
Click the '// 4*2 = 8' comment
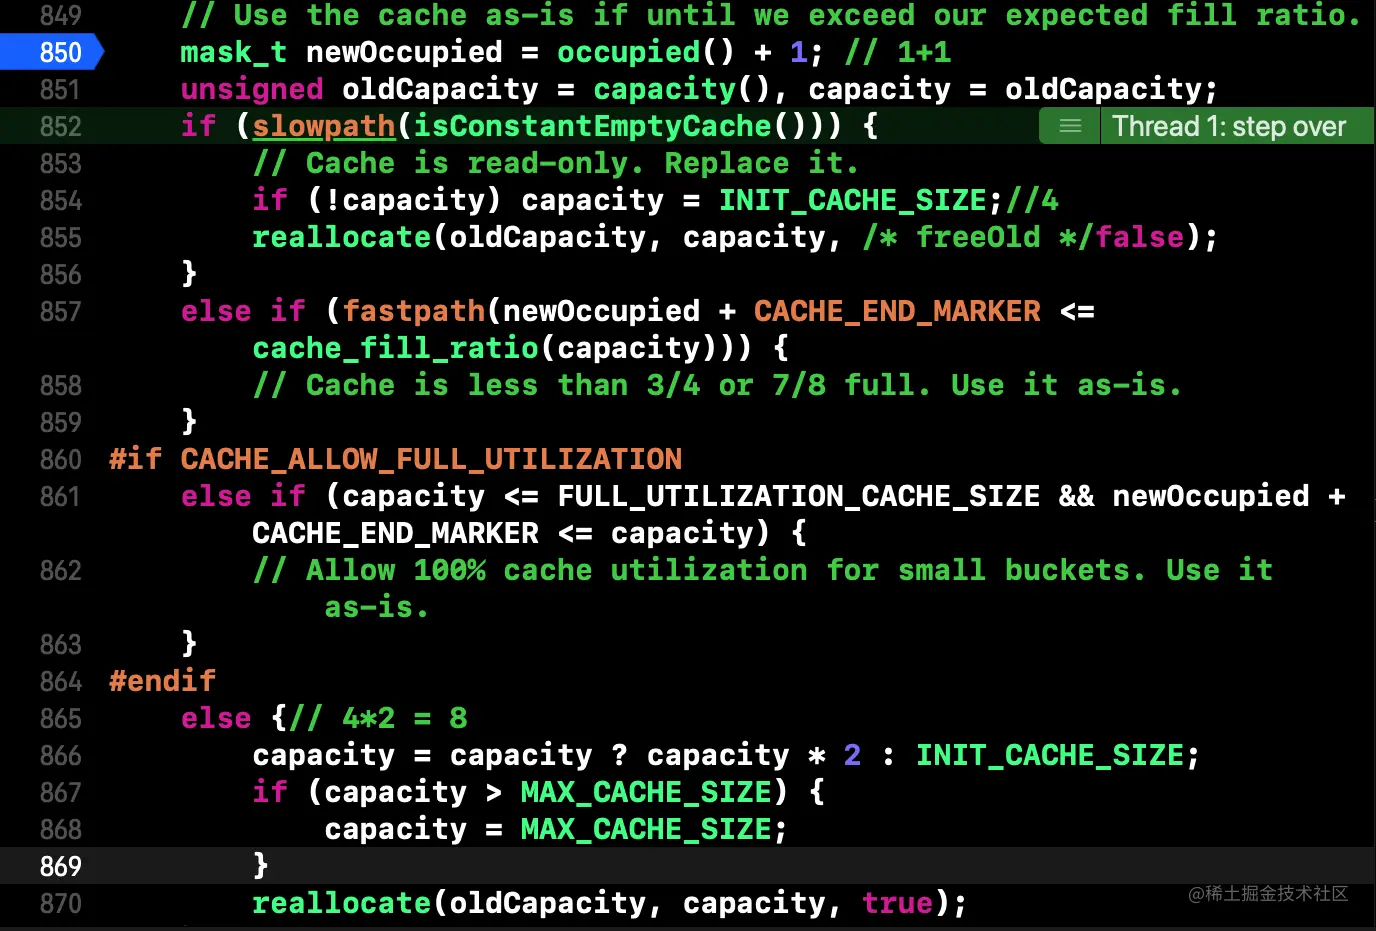[x=379, y=718]
